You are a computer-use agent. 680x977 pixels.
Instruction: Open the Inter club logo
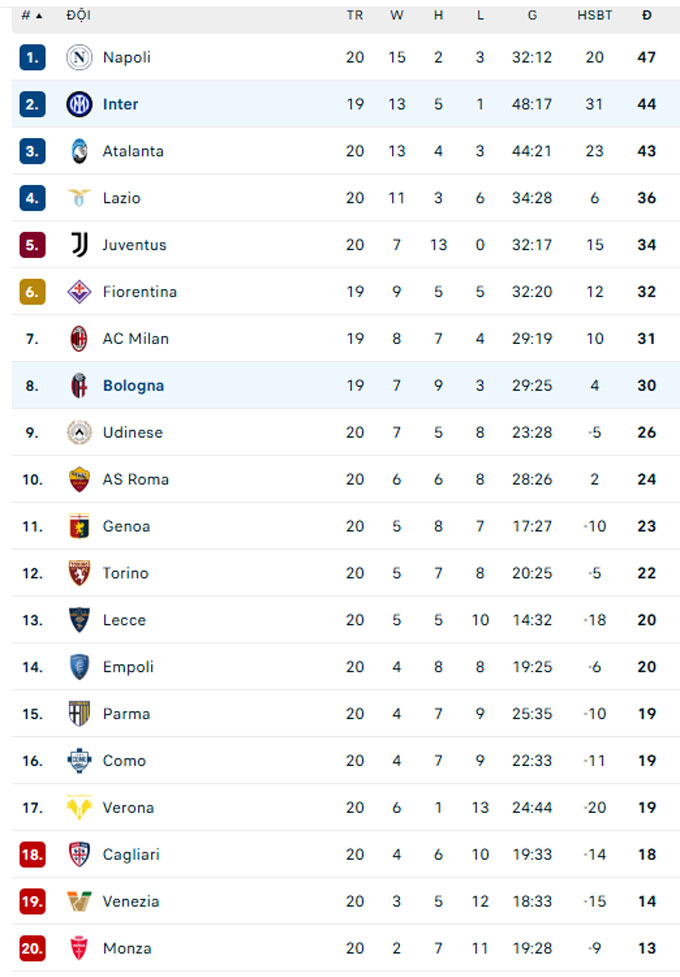pyautogui.click(x=79, y=104)
